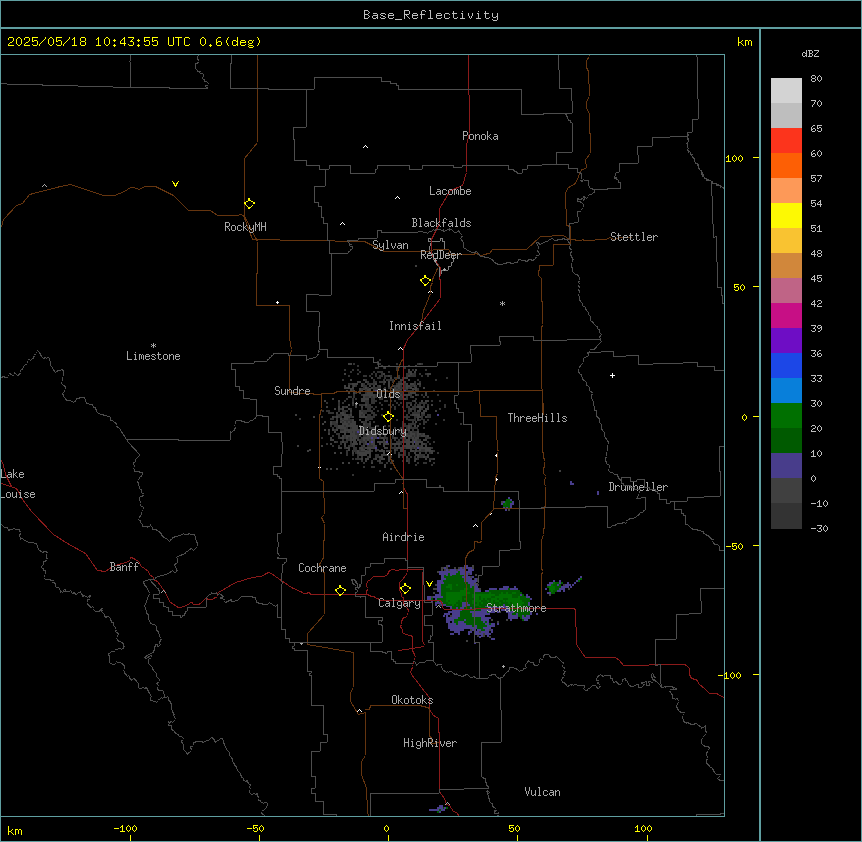Click the small green echo south of ThreeHills
The width and height of the screenshot is (862, 842).
[507, 503]
